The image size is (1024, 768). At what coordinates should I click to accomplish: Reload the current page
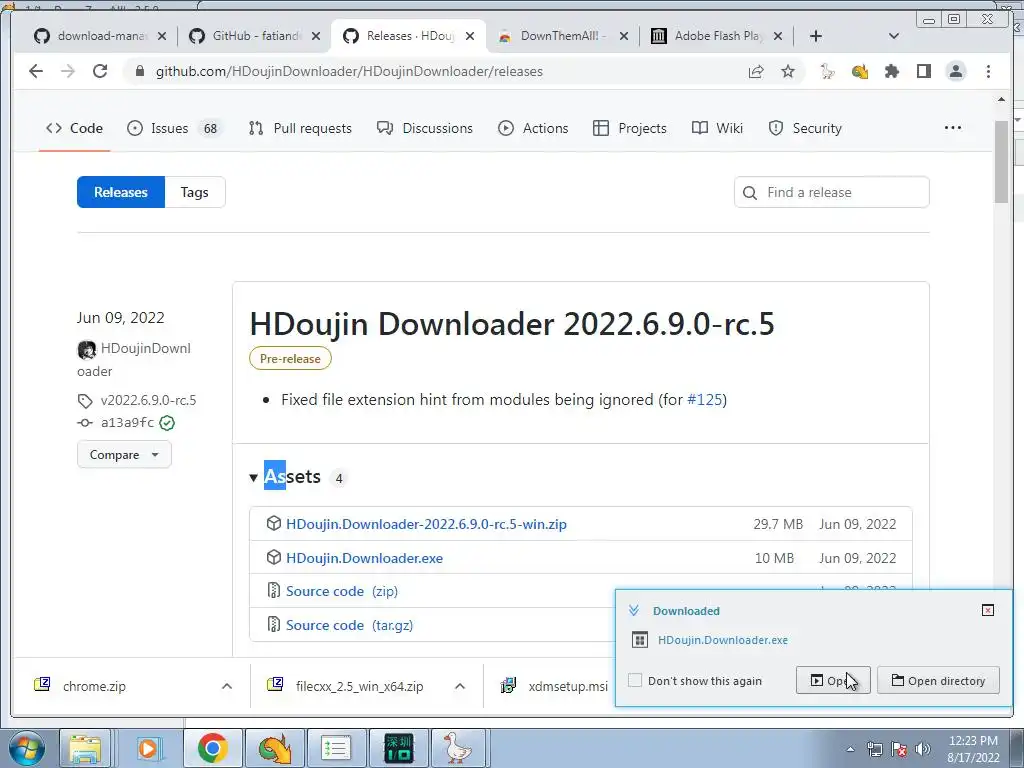pos(100,71)
